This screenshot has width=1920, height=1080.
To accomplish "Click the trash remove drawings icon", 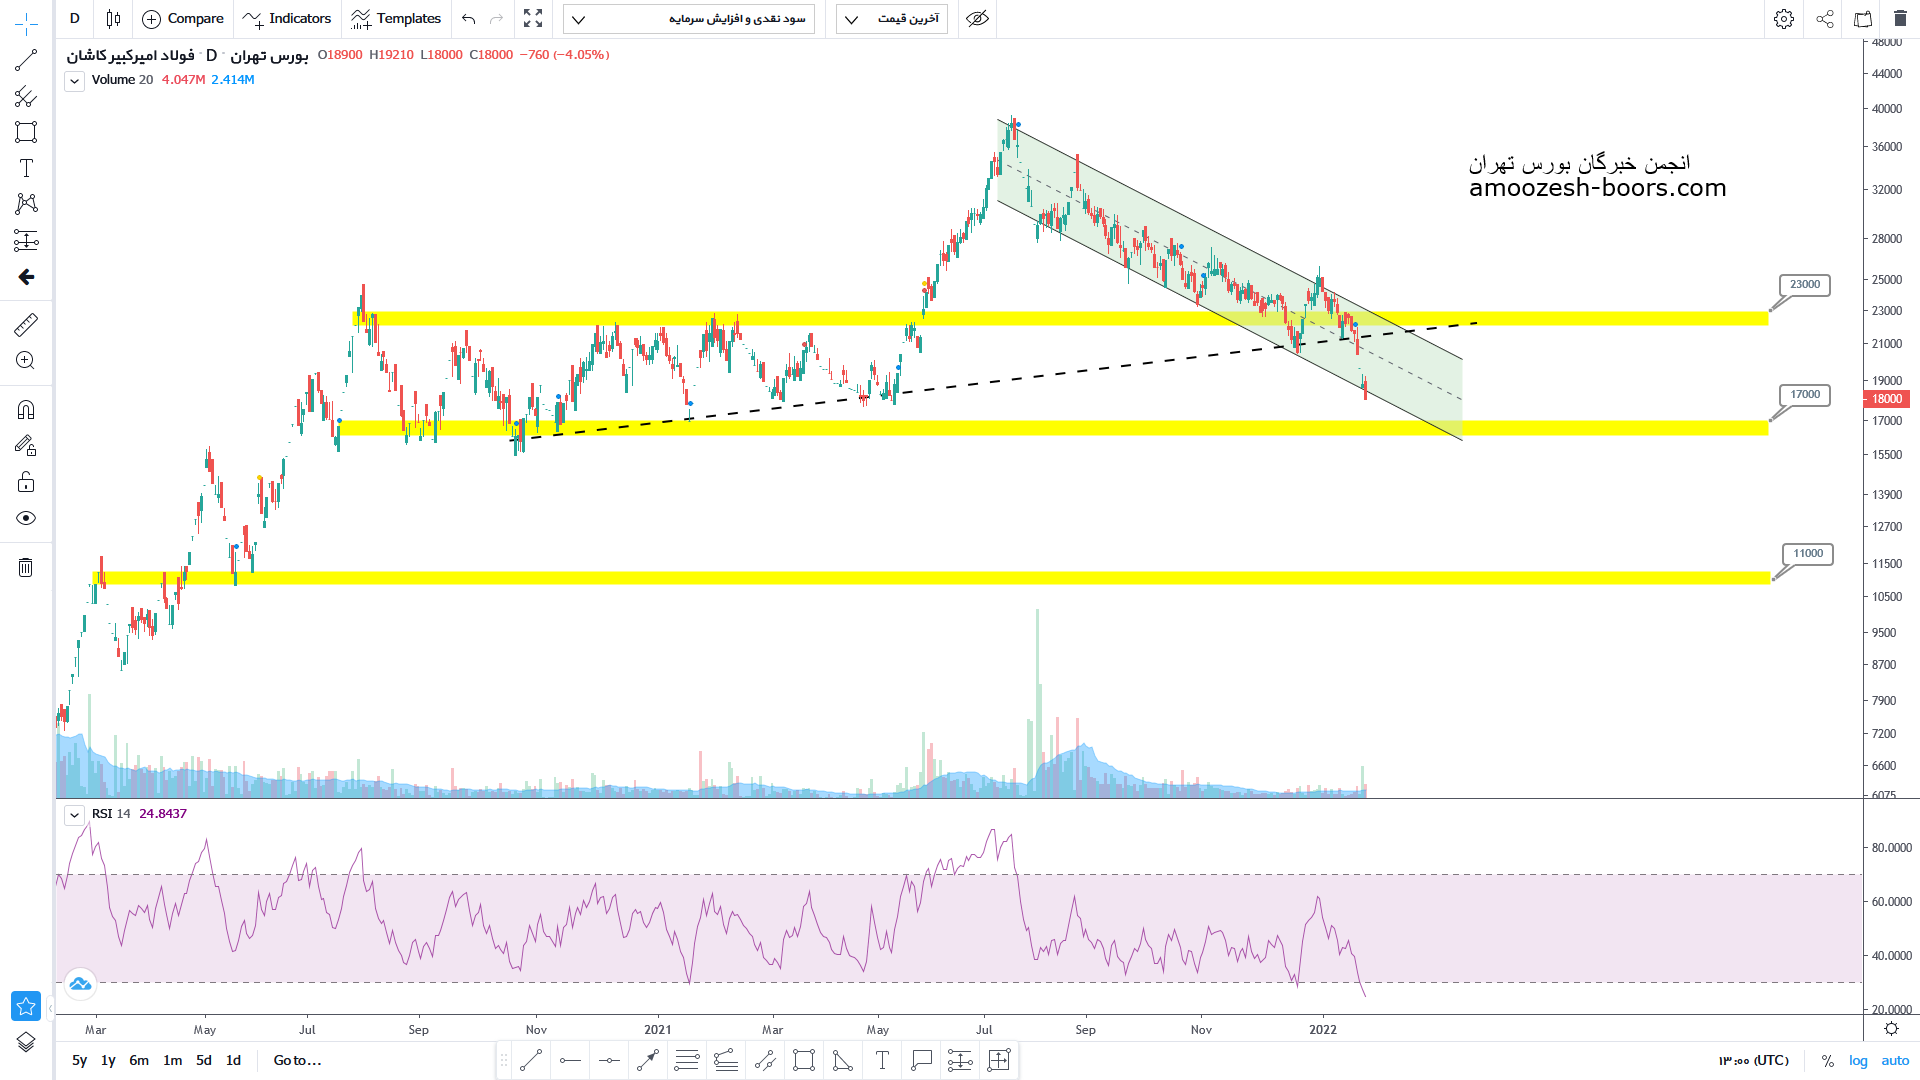I will 26,568.
